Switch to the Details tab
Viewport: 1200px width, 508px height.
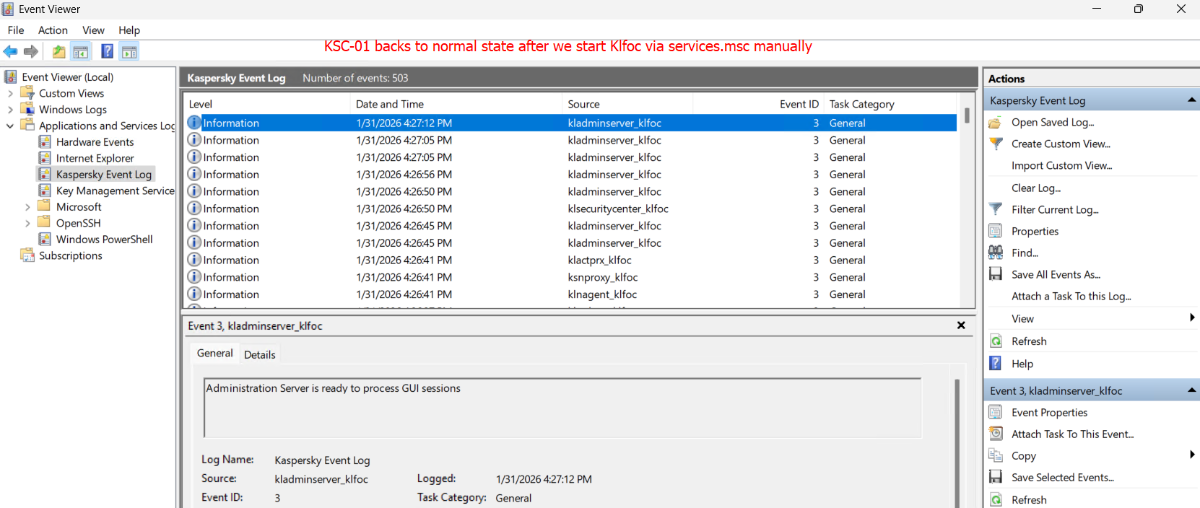click(260, 354)
